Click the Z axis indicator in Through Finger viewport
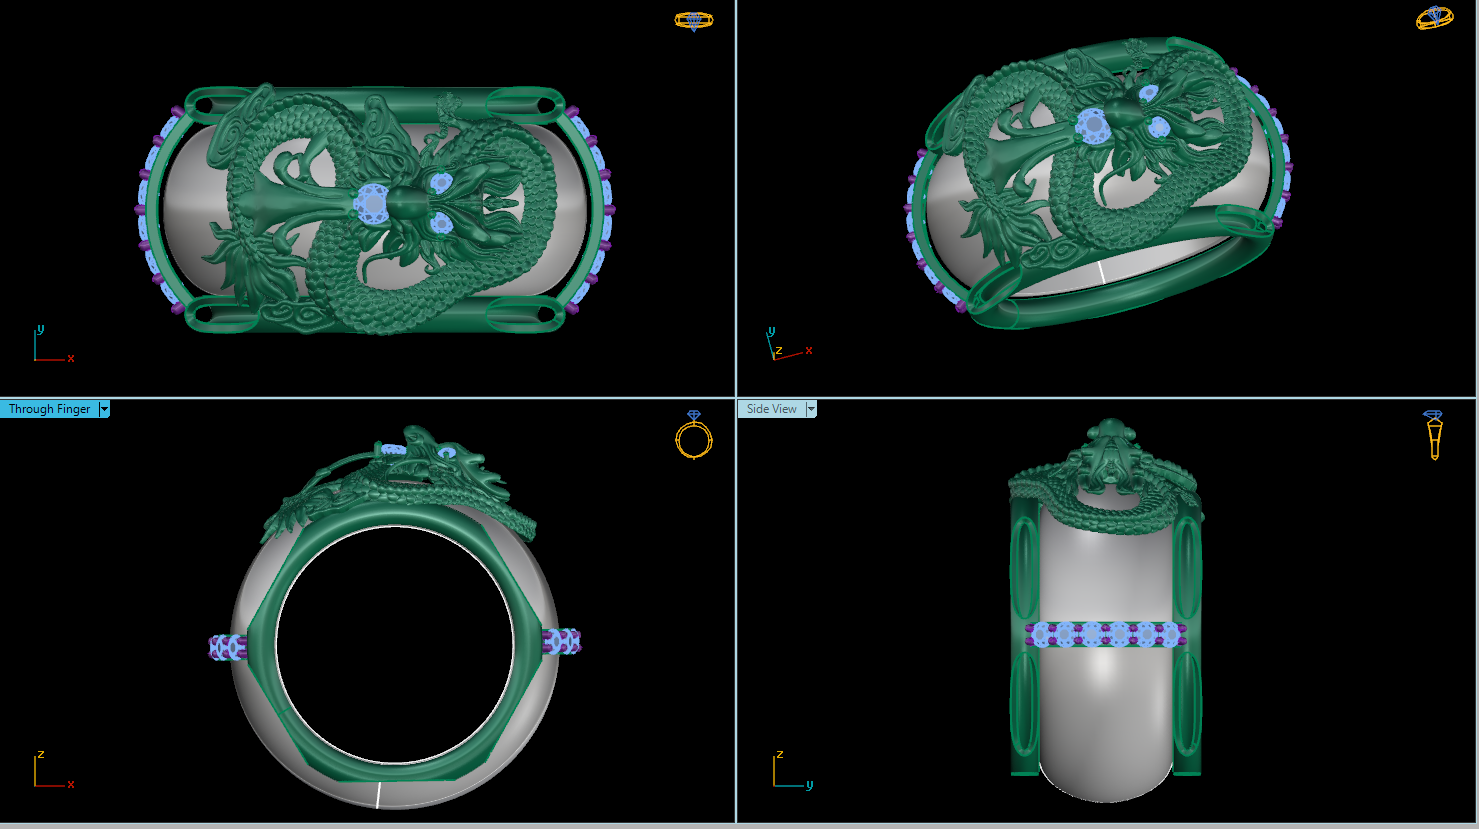 40,757
